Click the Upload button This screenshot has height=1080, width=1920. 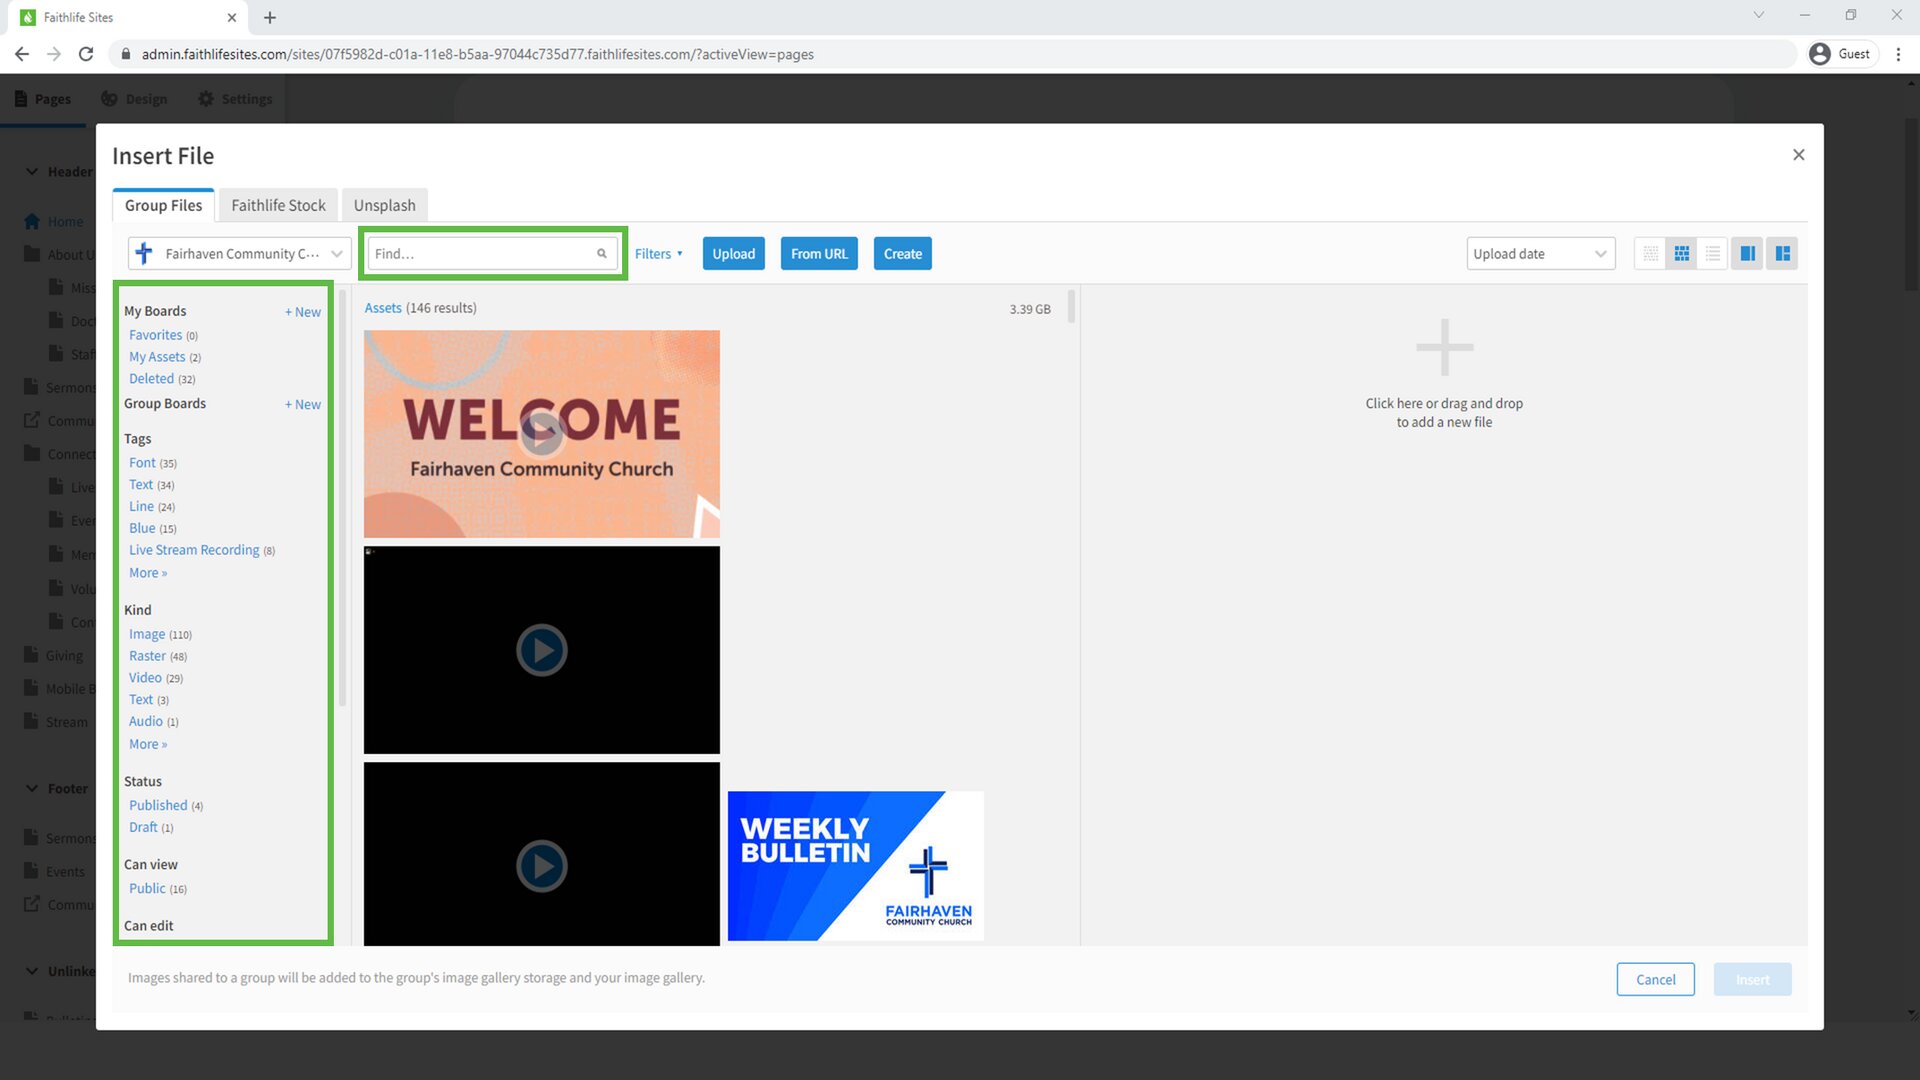734,254
